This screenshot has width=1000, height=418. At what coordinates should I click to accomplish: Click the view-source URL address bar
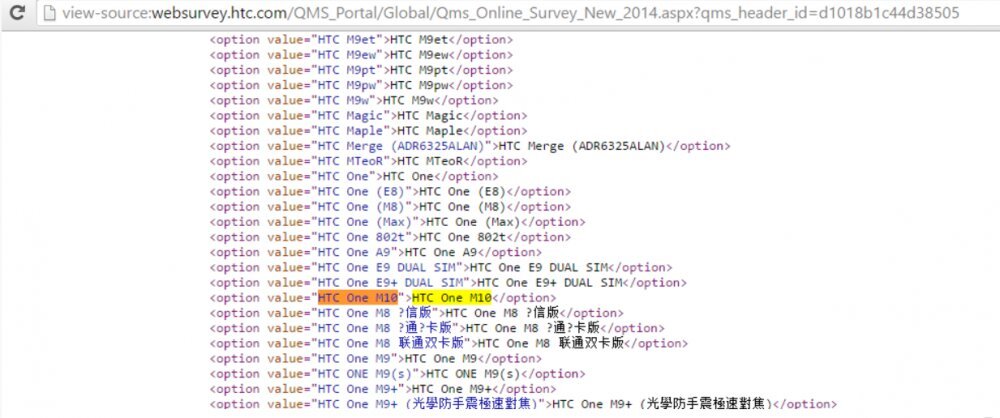(x=500, y=13)
